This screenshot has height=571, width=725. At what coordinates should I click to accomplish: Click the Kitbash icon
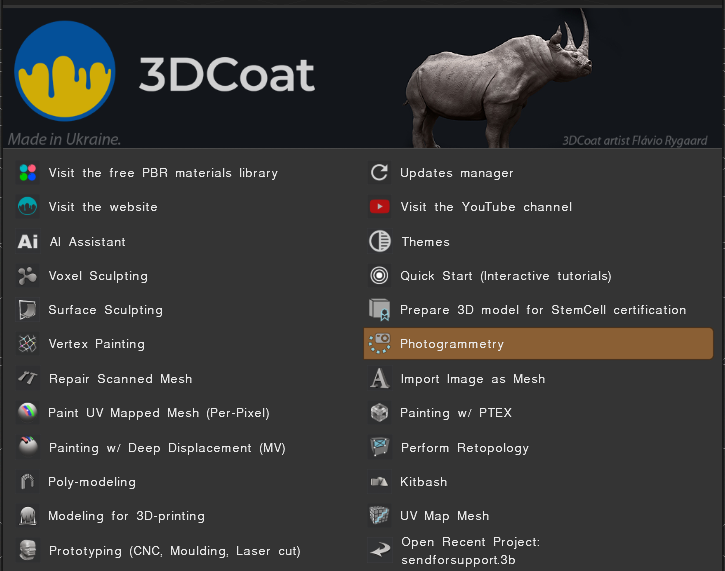point(380,481)
